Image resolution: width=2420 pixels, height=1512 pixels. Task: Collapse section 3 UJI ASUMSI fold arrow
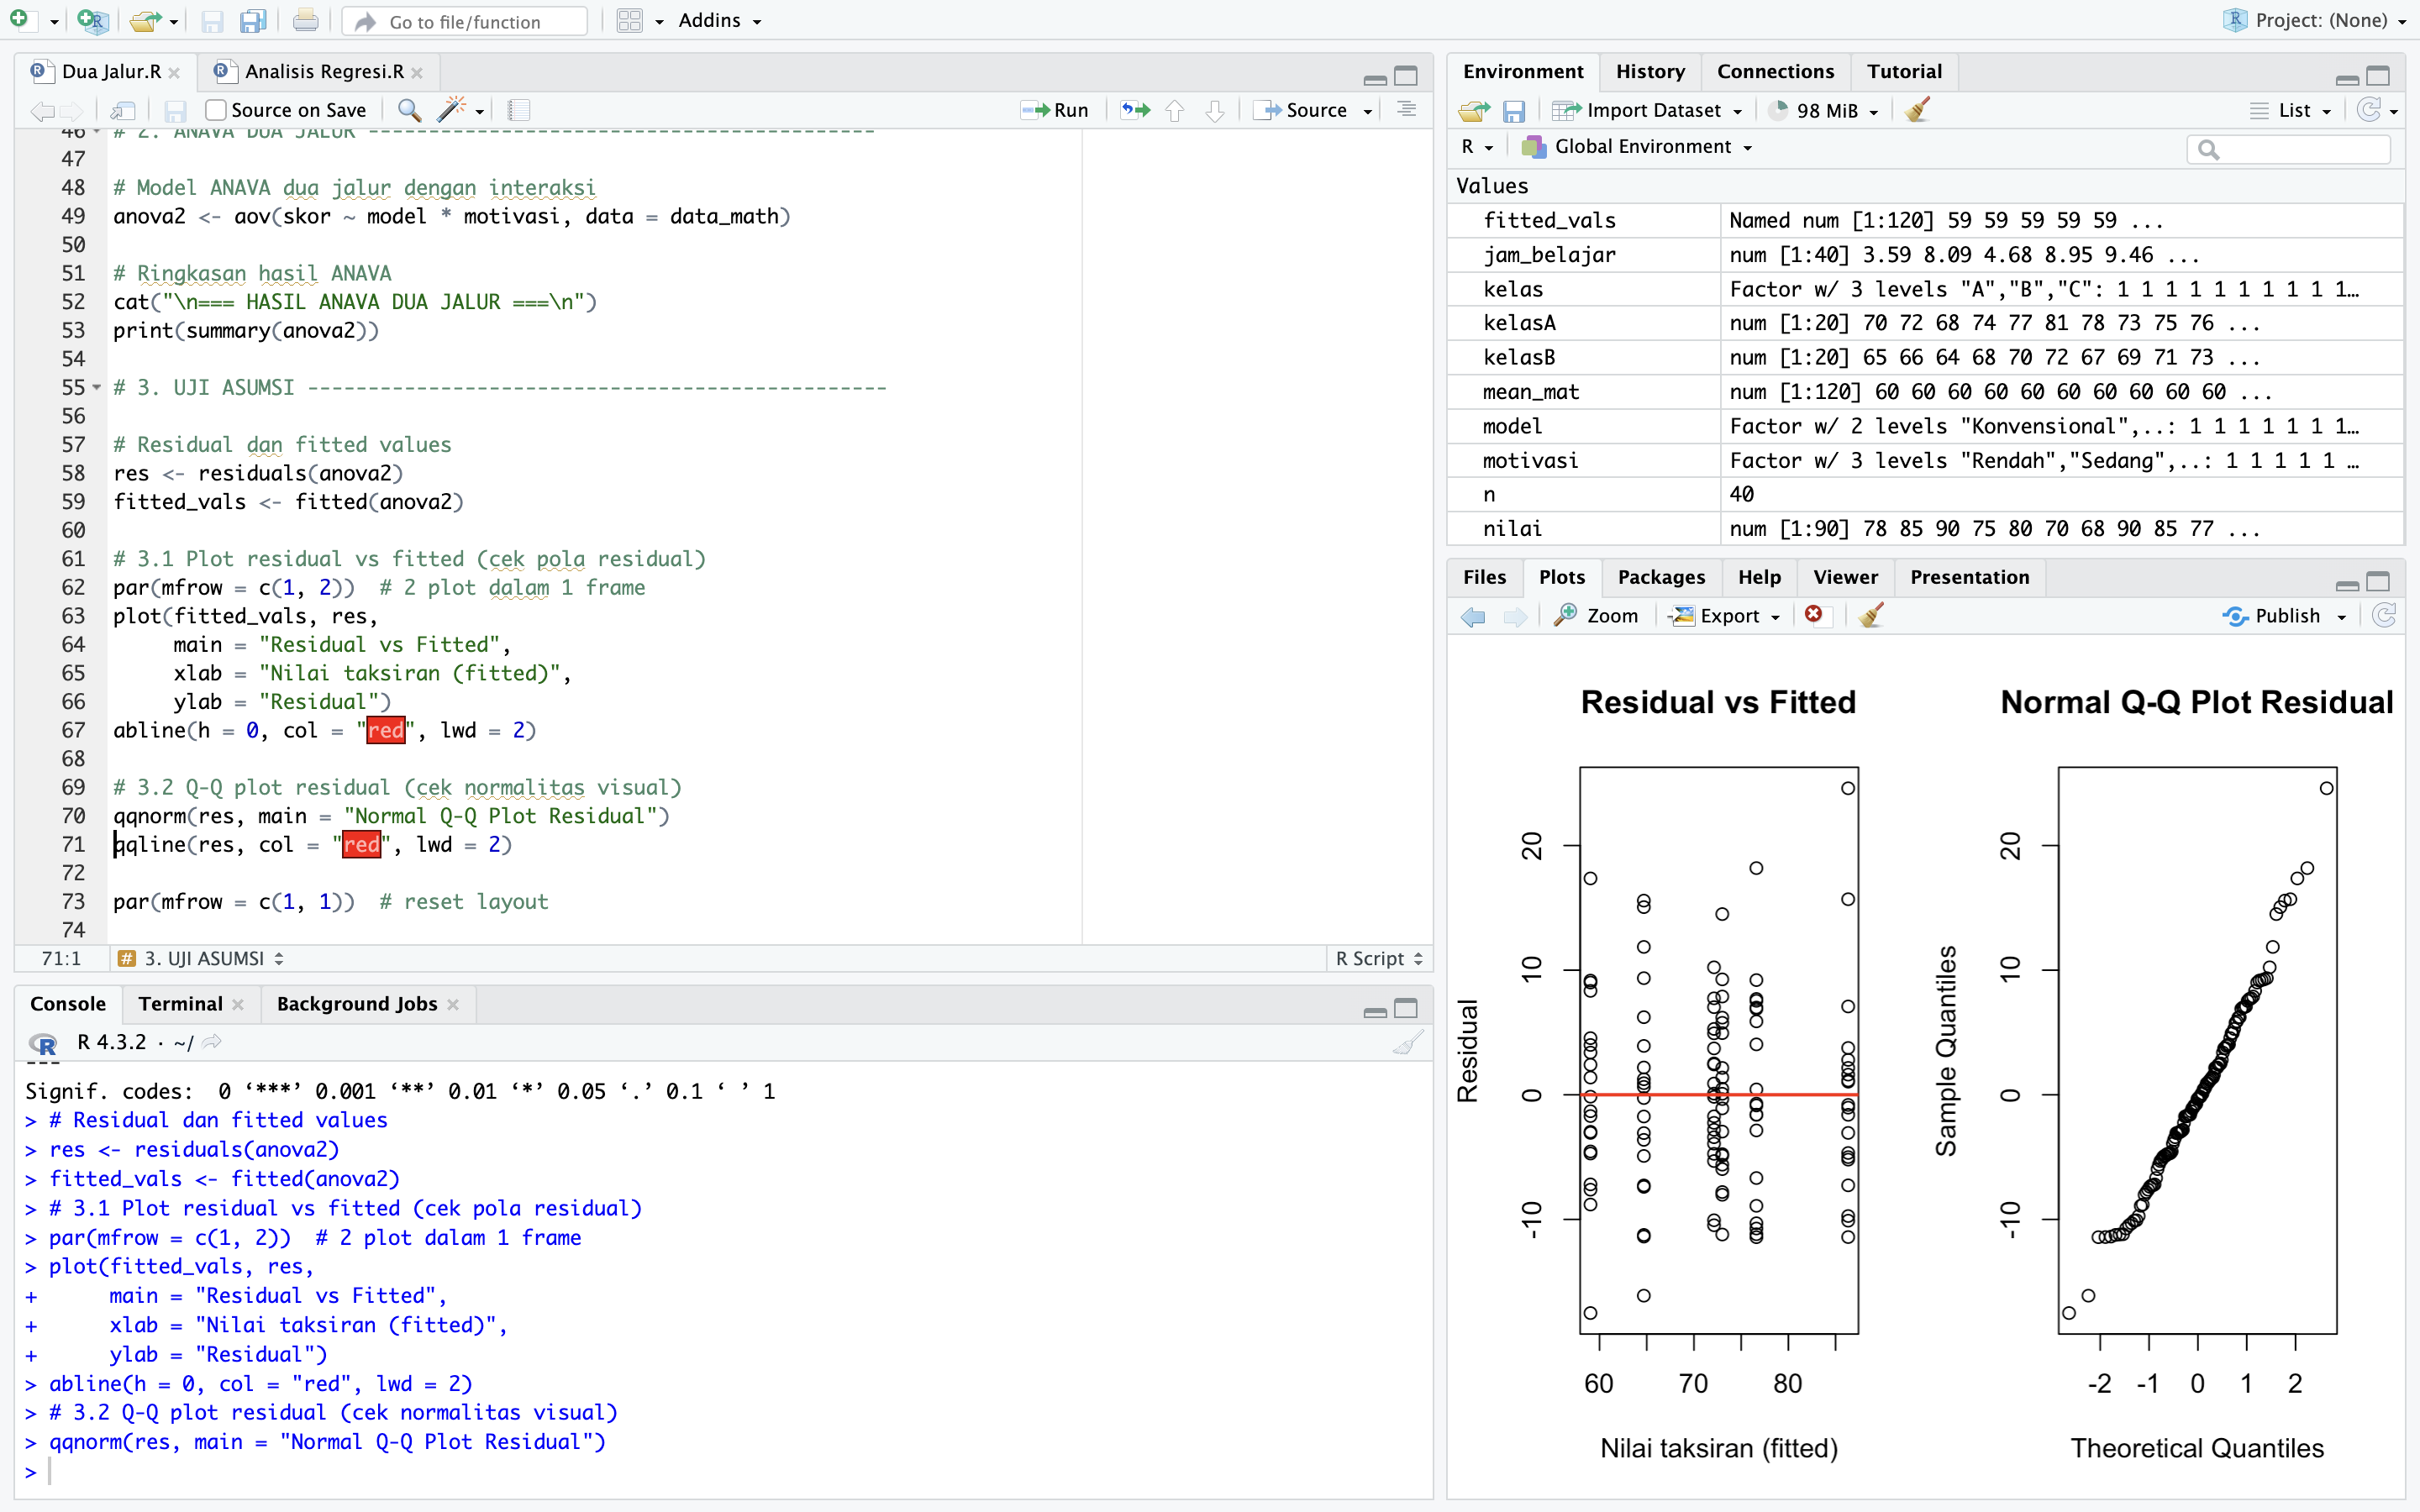(97, 387)
